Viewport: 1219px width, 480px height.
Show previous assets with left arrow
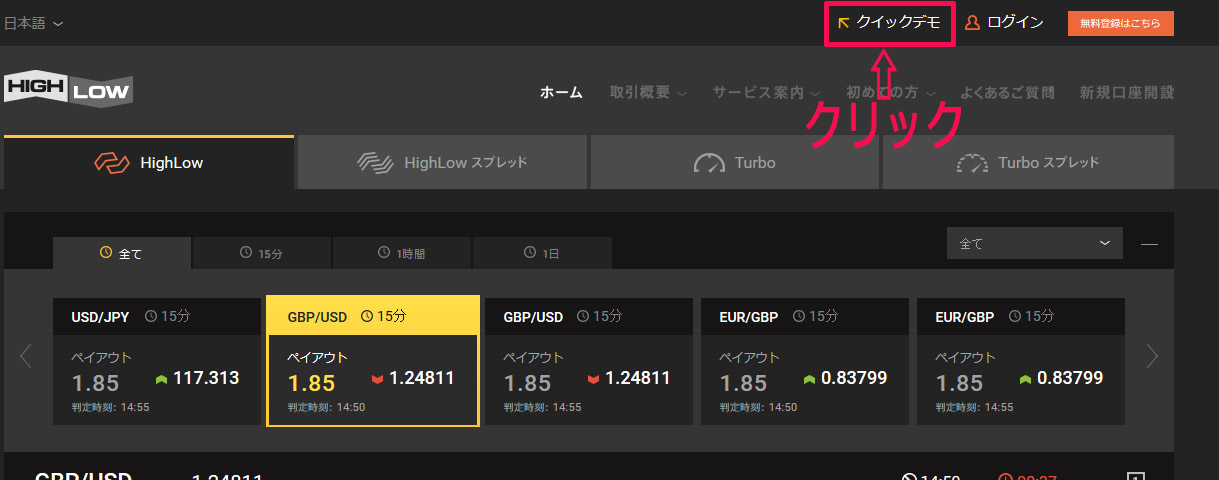[x=26, y=356]
